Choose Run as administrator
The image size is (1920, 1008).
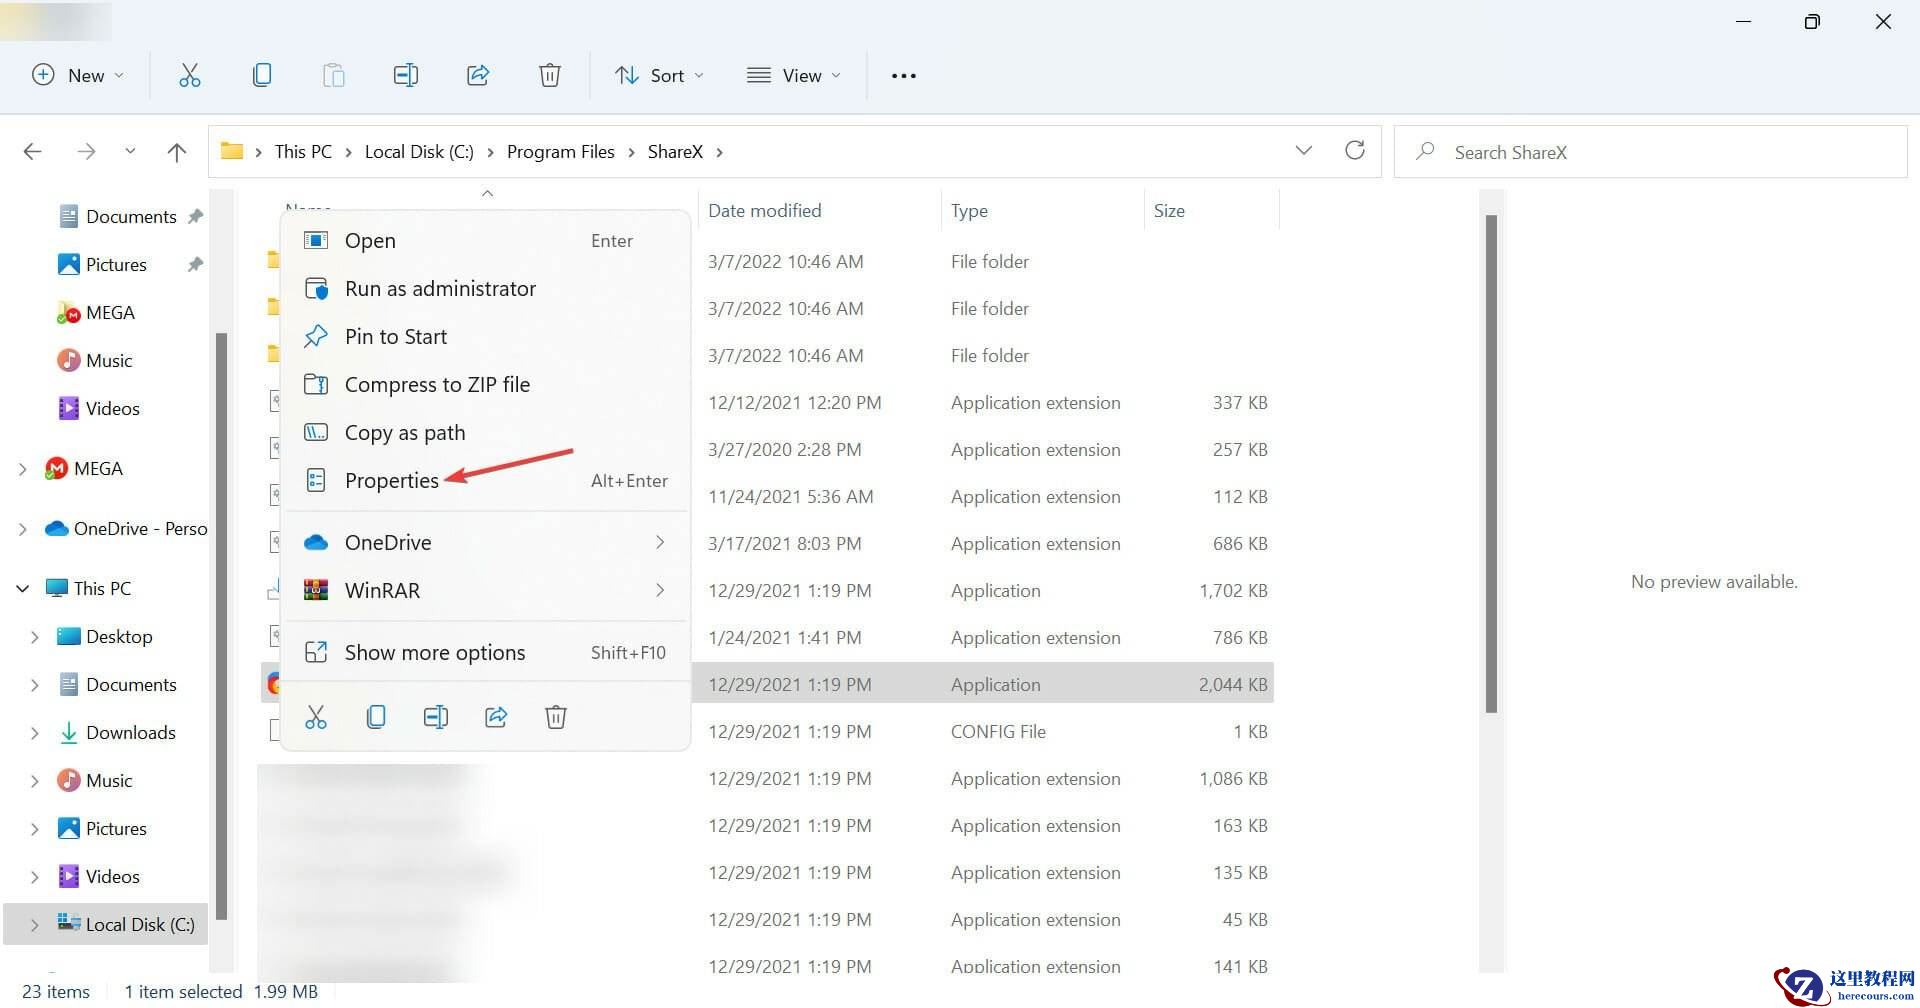click(x=440, y=289)
